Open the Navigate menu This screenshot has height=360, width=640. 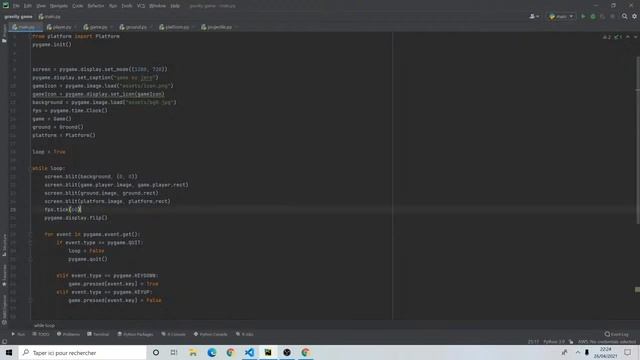[x=59, y=6]
